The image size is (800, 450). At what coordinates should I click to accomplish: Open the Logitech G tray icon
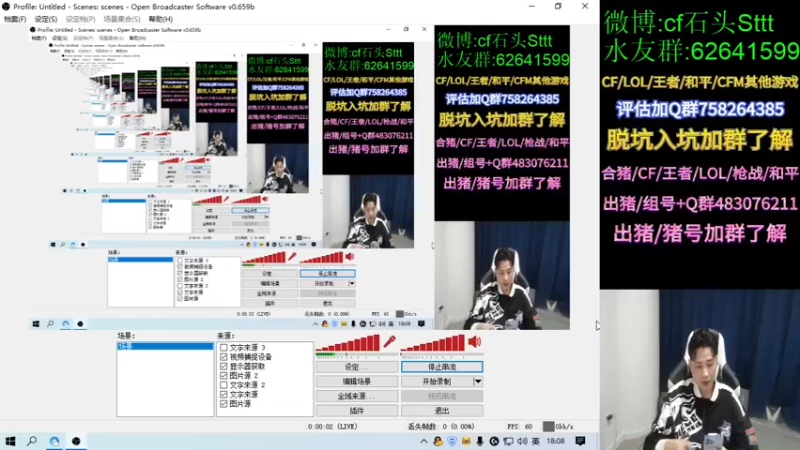tap(493, 441)
